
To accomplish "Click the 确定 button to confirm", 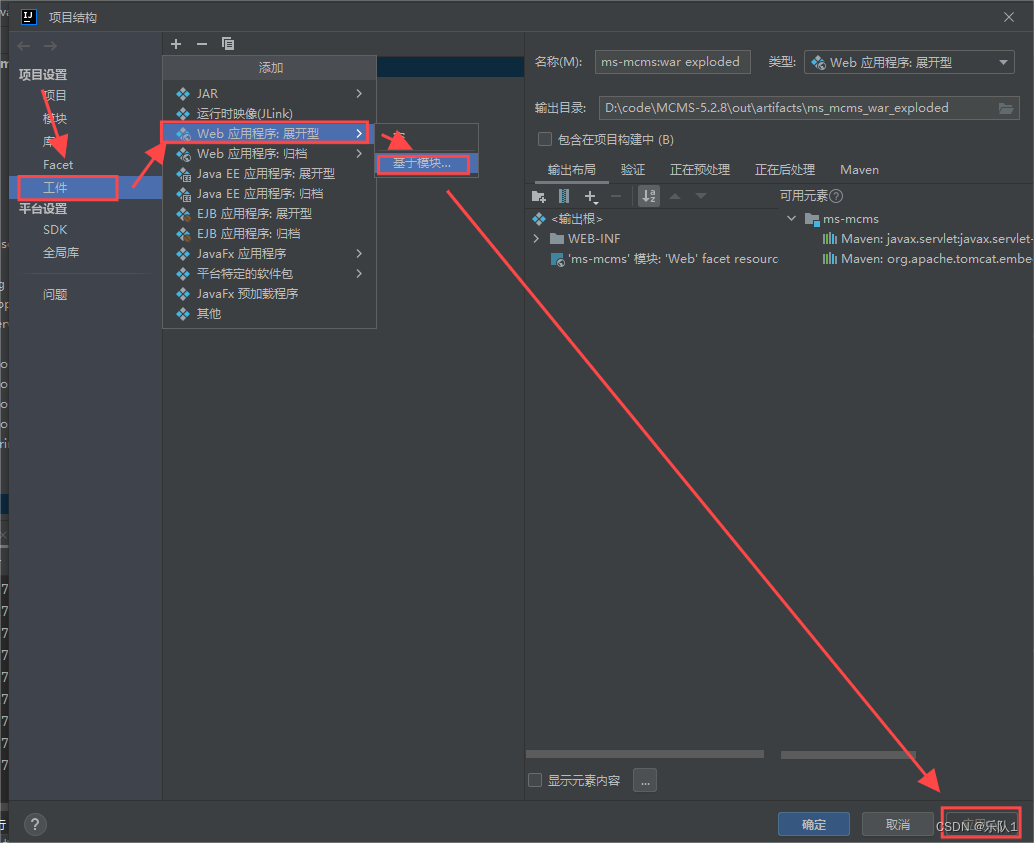I will click(x=813, y=824).
